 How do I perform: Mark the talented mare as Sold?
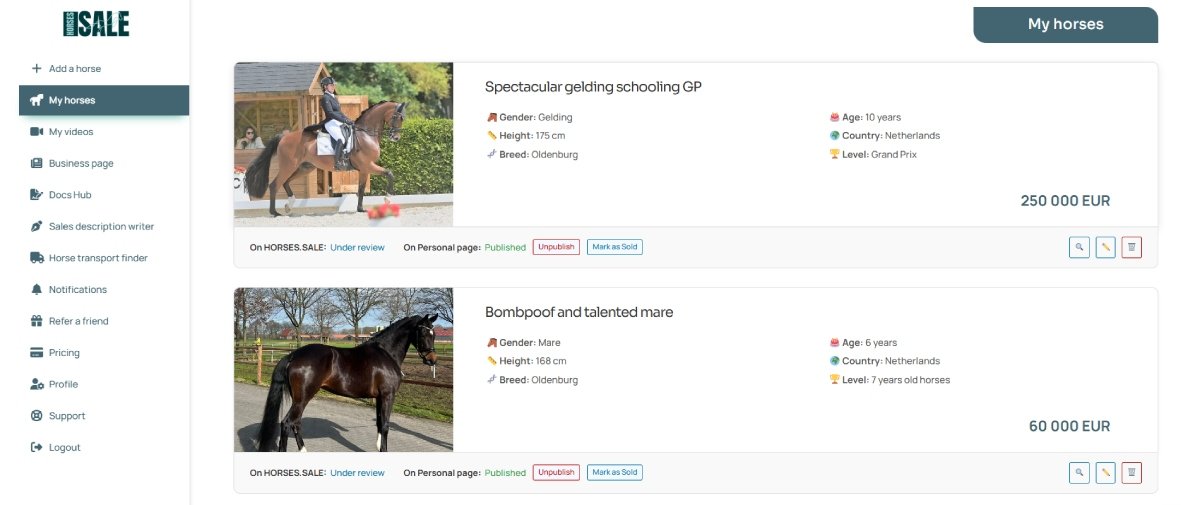tap(614, 473)
